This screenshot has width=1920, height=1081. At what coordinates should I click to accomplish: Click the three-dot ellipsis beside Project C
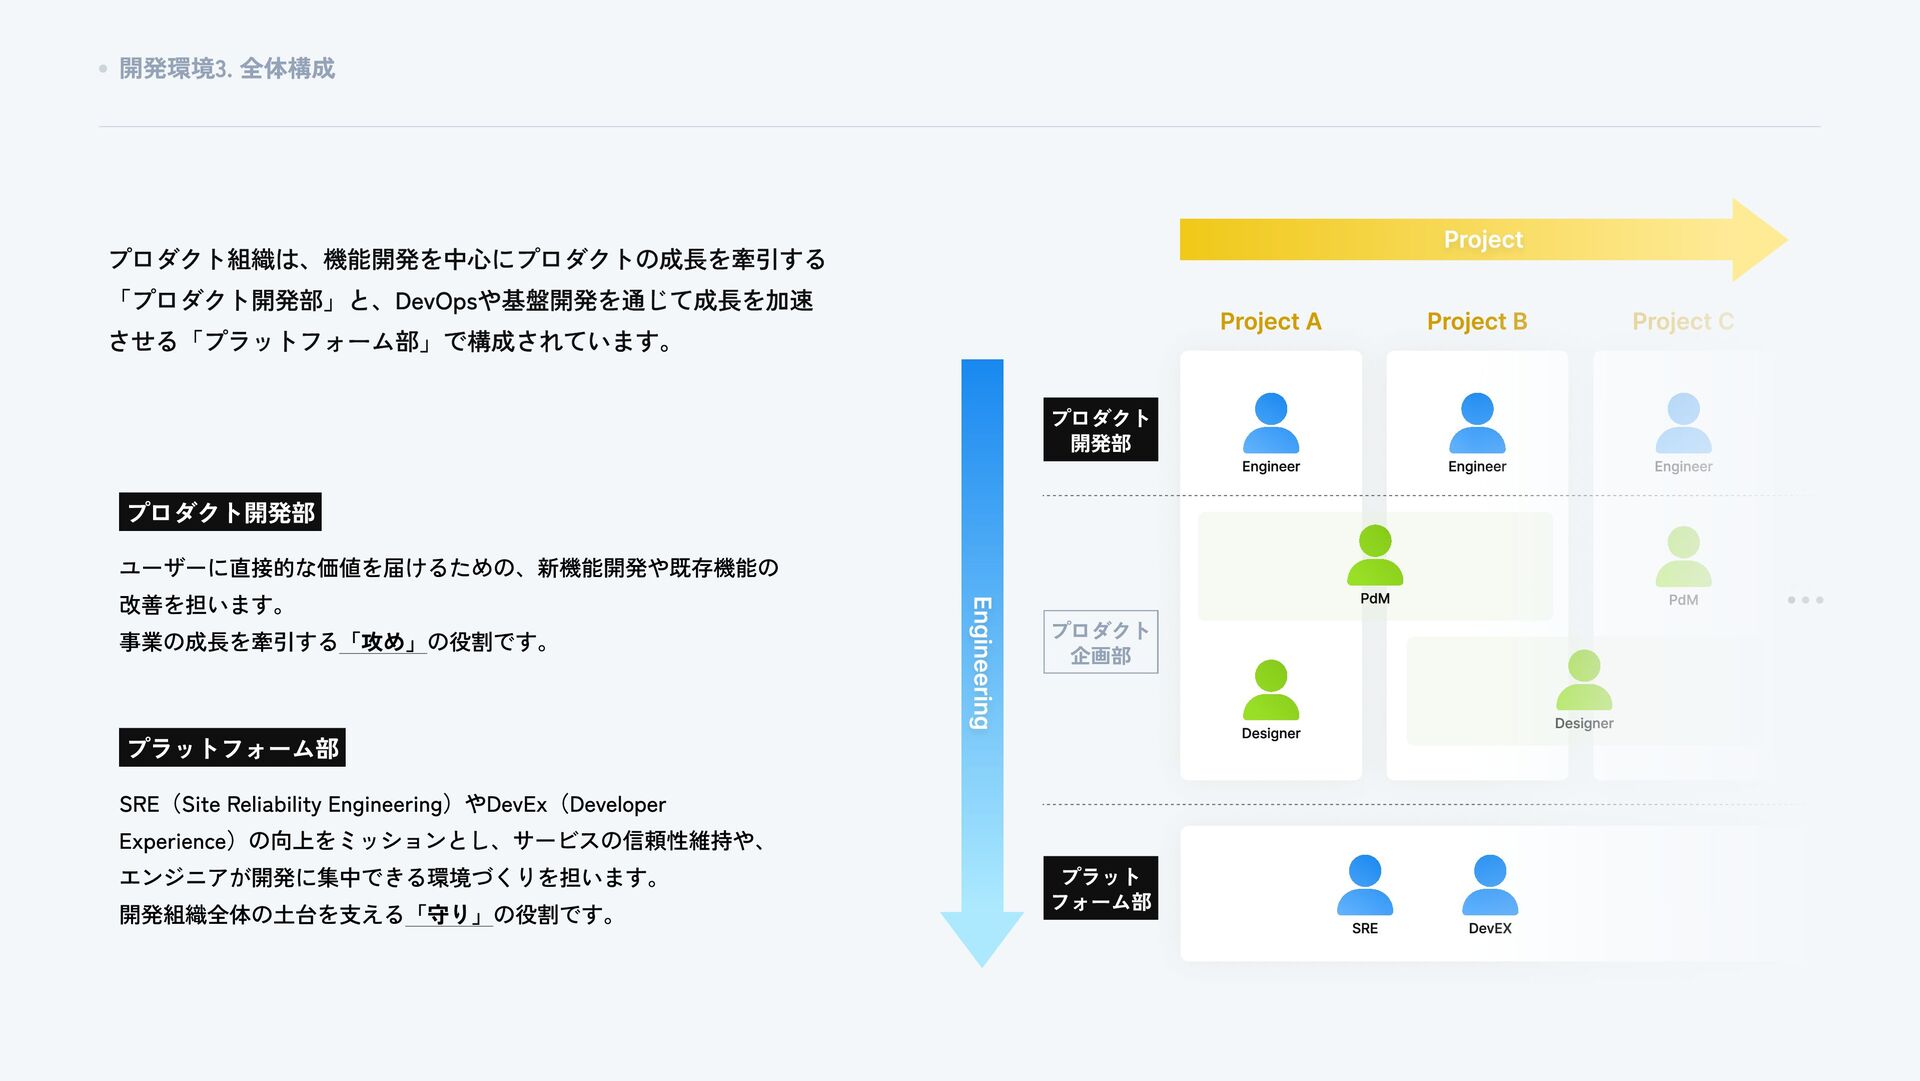coord(1805,600)
